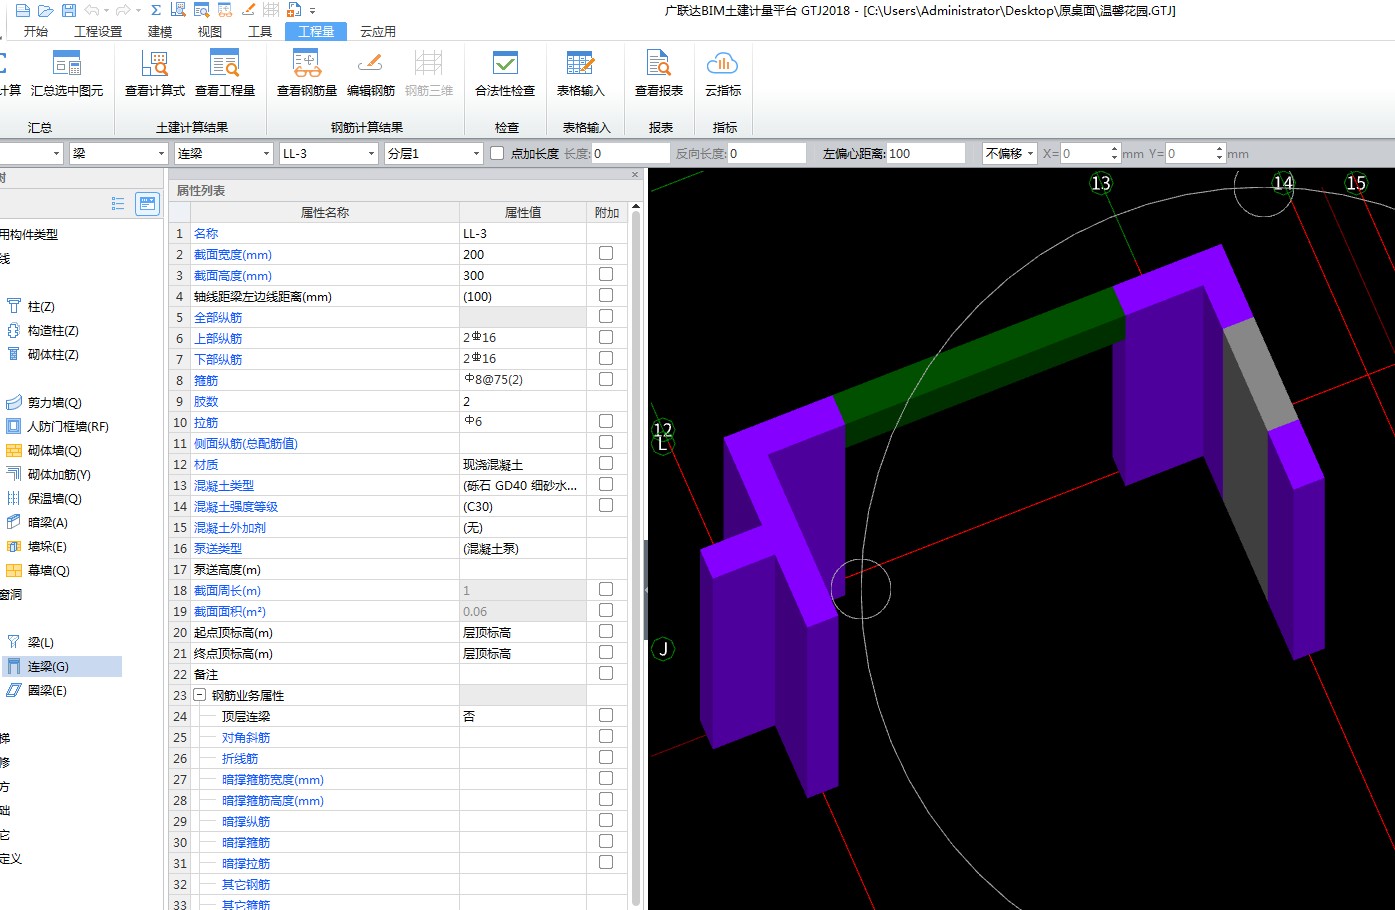The height and width of the screenshot is (910, 1395).
Task: Increase the X offset with stepper up arrow
Action: click(1114, 148)
